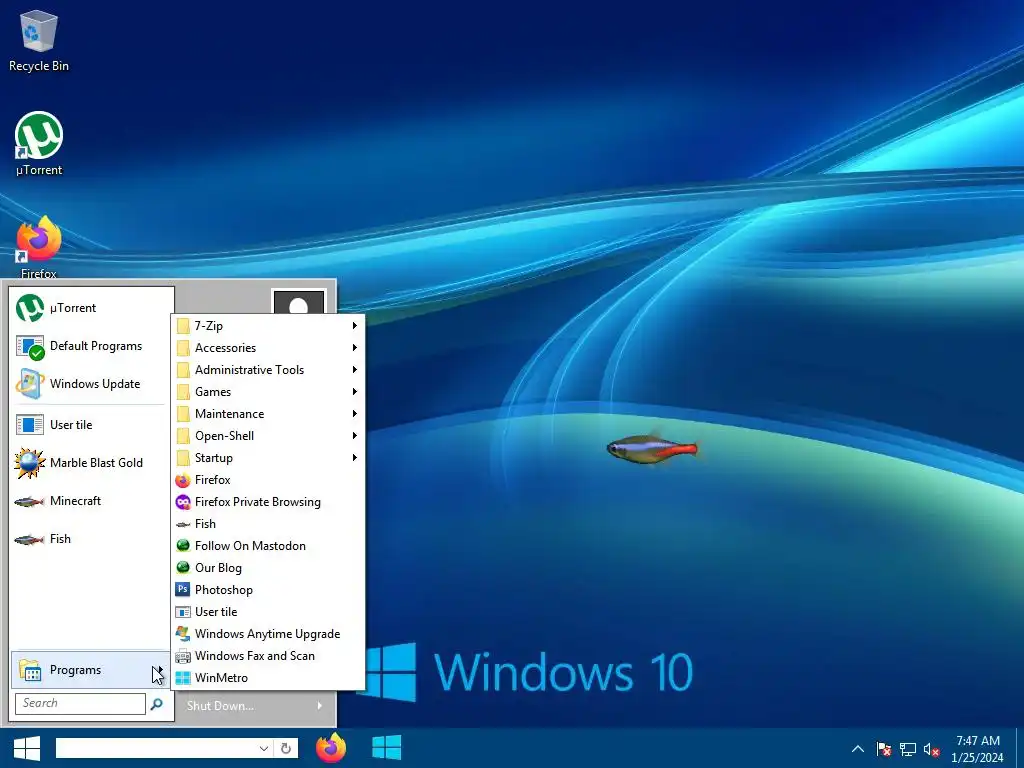Launch Marble Blast Gold
1024x768 pixels.
click(91, 463)
